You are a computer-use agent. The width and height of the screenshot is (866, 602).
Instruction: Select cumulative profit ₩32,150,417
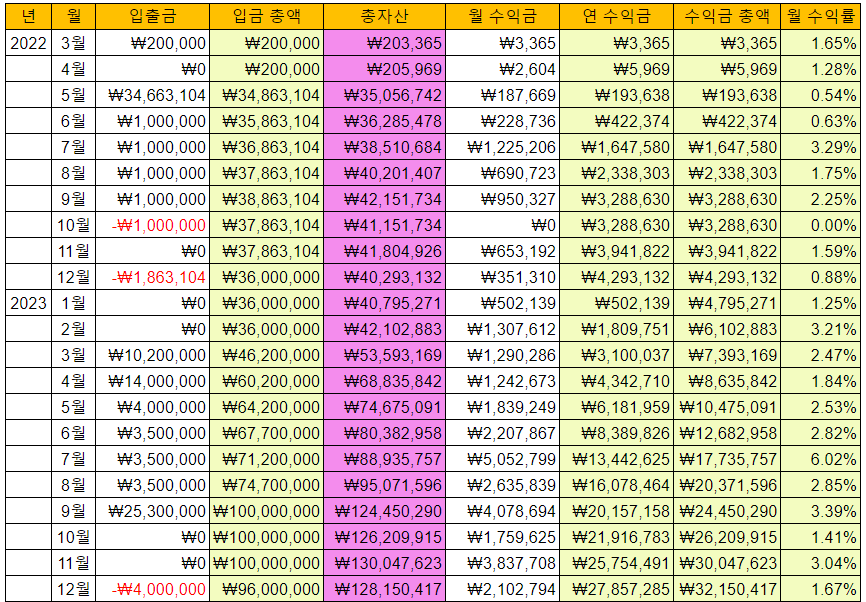tap(727, 589)
